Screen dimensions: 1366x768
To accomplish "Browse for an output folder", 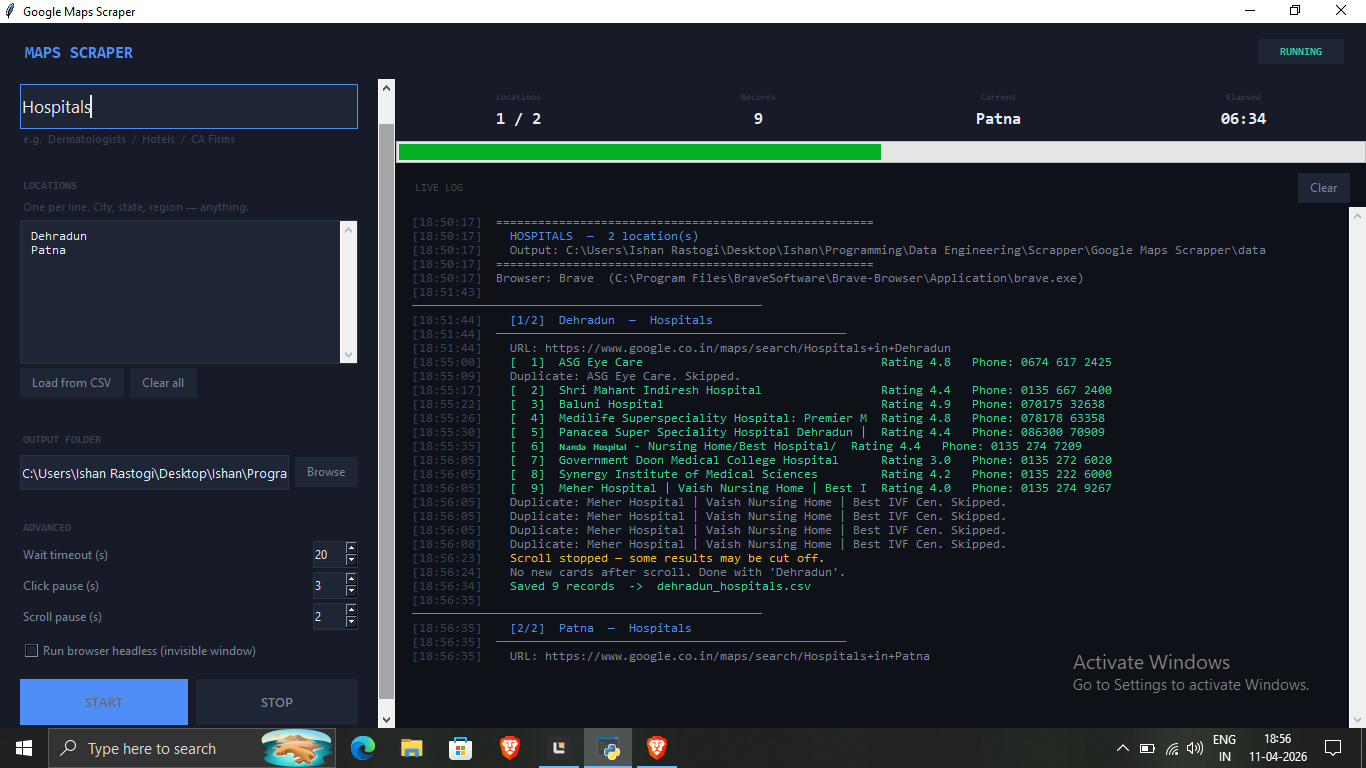I will (326, 472).
